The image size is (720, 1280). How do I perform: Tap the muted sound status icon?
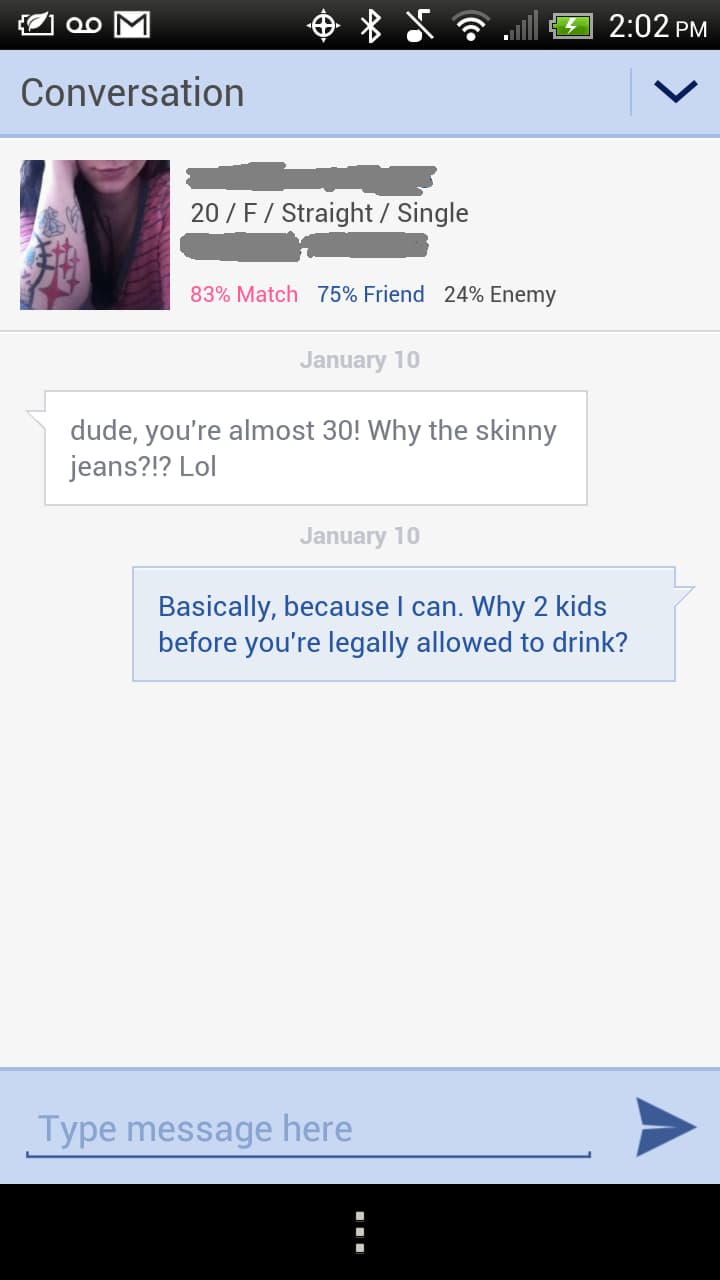click(x=419, y=25)
